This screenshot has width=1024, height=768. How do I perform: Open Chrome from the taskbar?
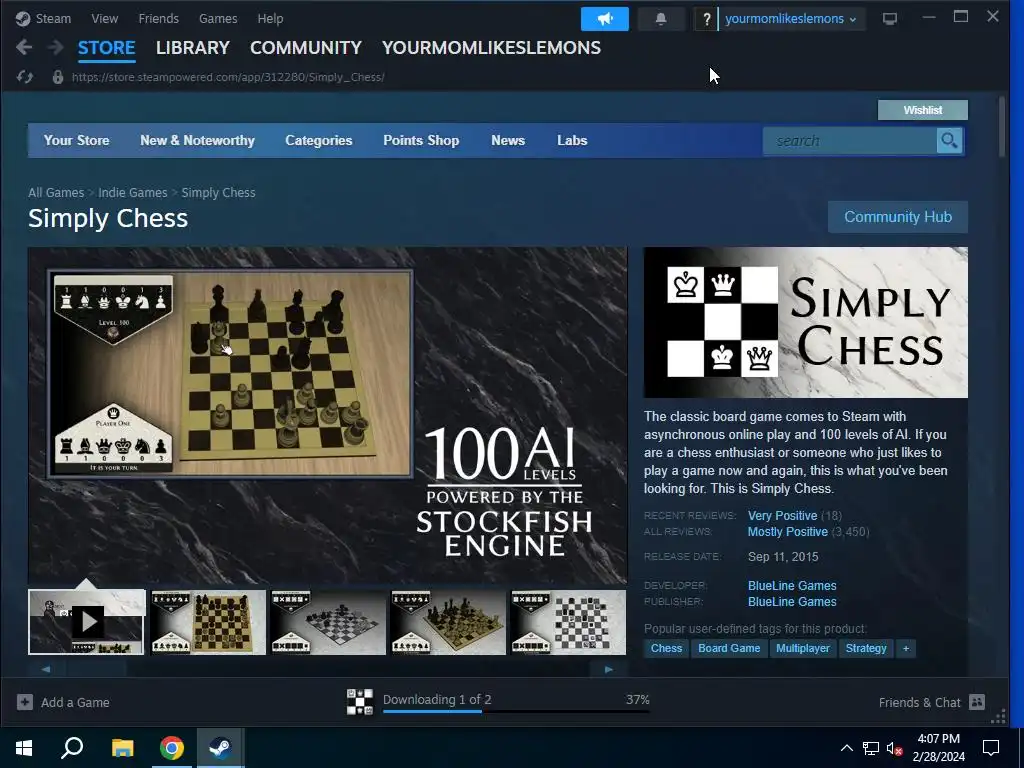coord(172,747)
